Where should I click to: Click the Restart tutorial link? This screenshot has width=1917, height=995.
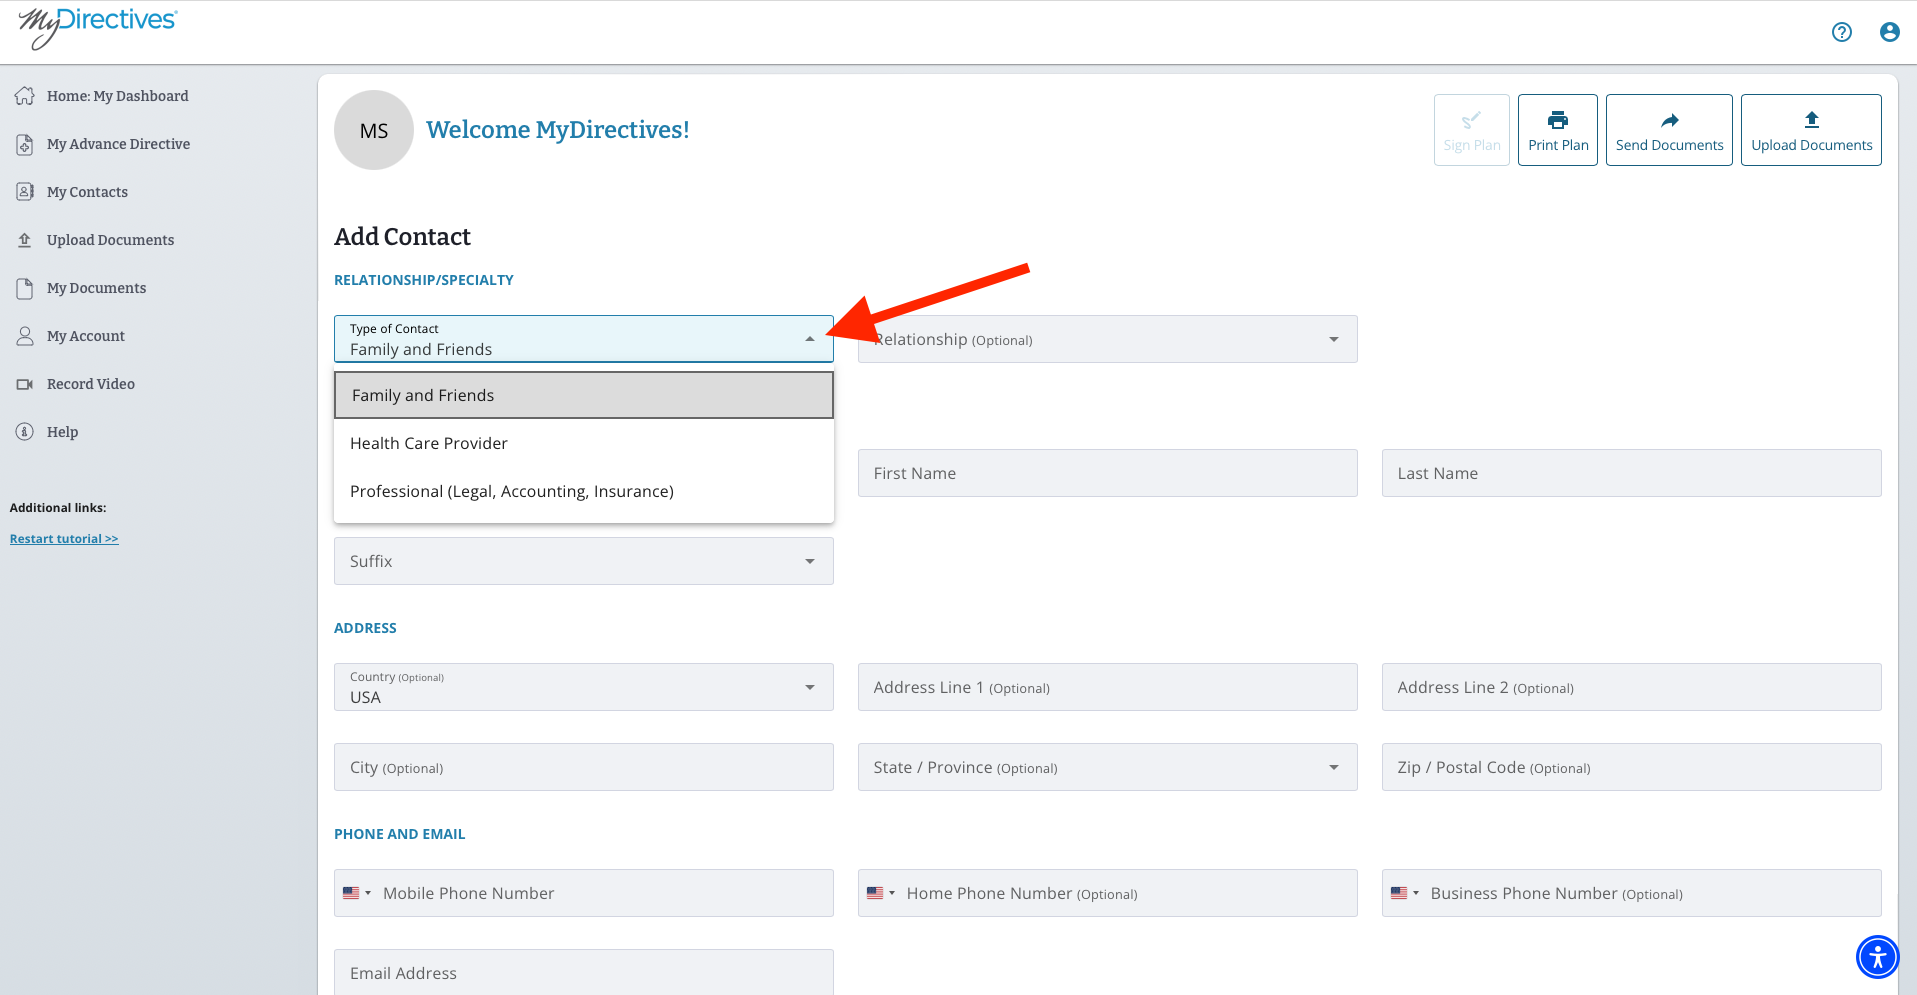click(64, 539)
